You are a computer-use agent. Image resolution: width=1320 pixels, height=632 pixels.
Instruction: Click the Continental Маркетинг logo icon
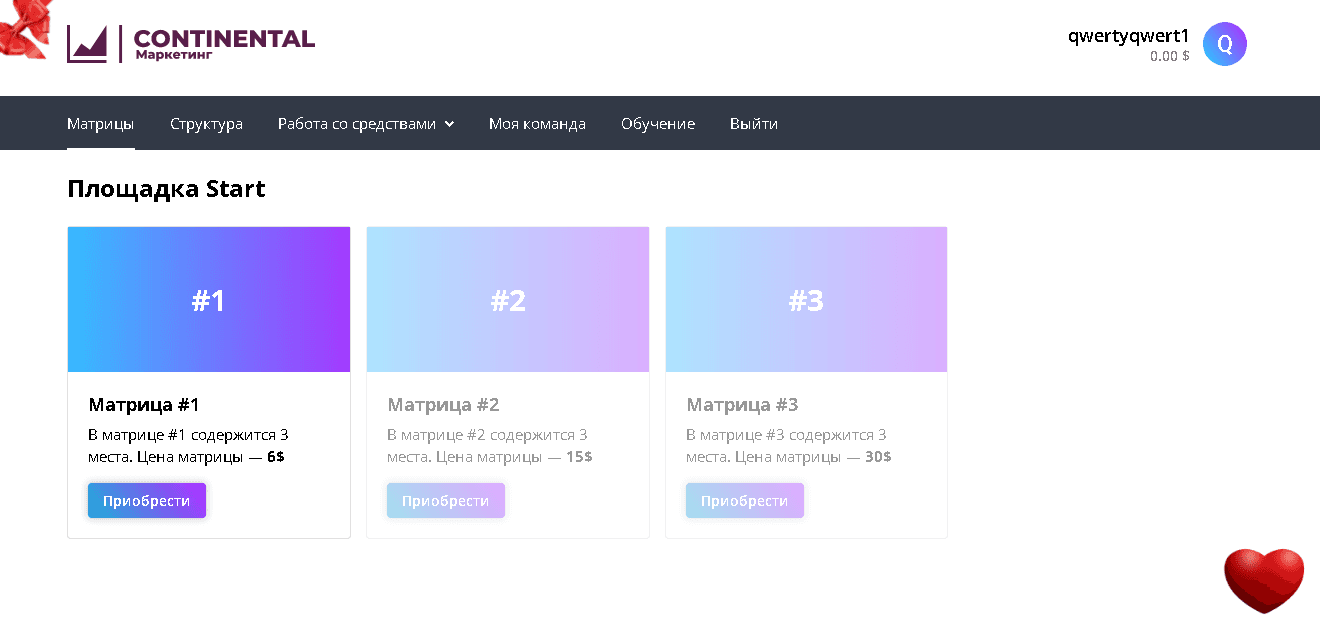click(87, 44)
